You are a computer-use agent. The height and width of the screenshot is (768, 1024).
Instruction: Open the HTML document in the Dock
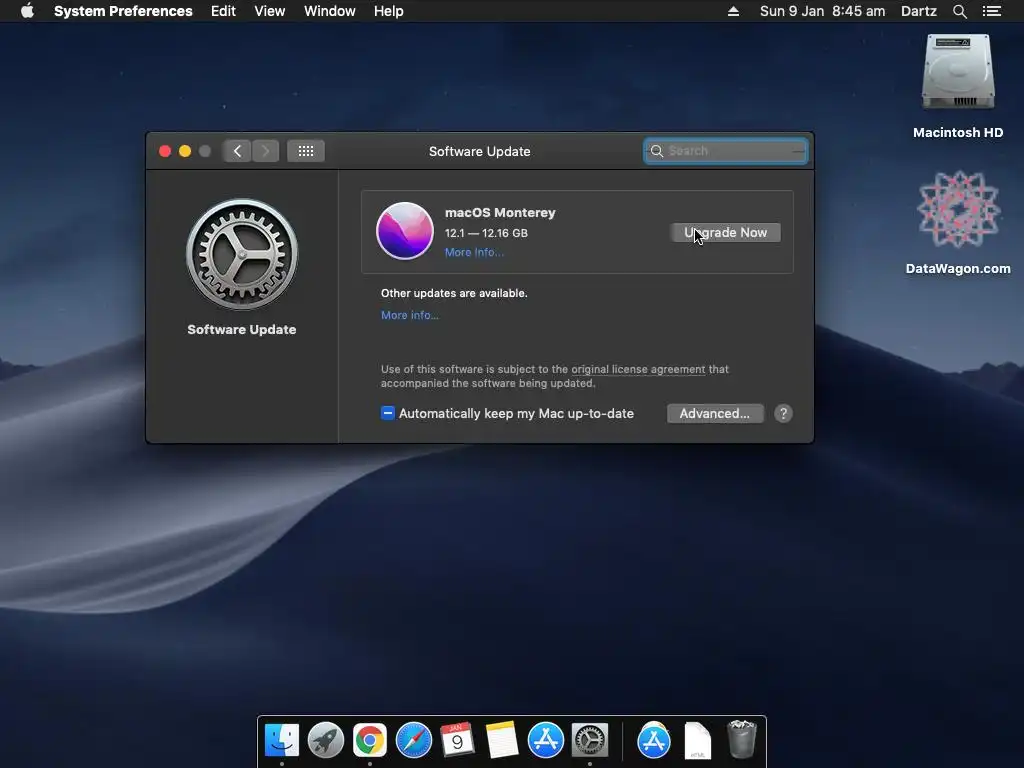click(x=697, y=741)
